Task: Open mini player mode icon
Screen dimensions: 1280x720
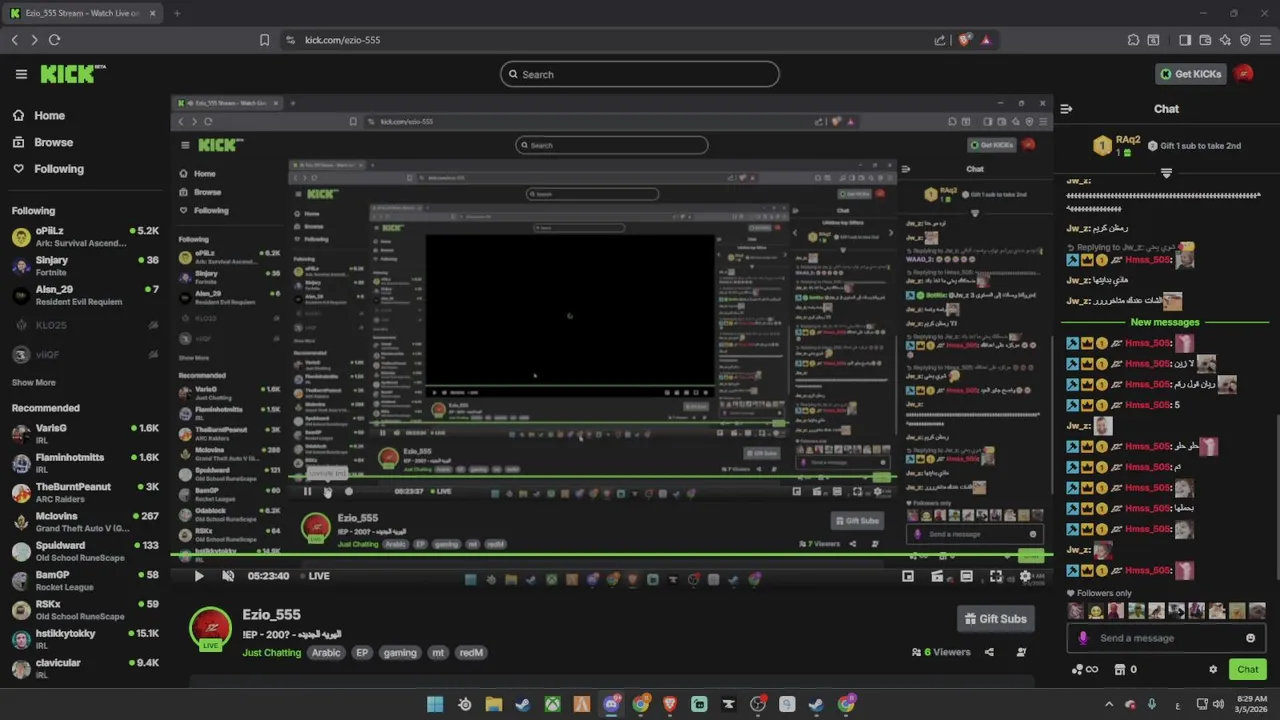Action: [x=908, y=576]
